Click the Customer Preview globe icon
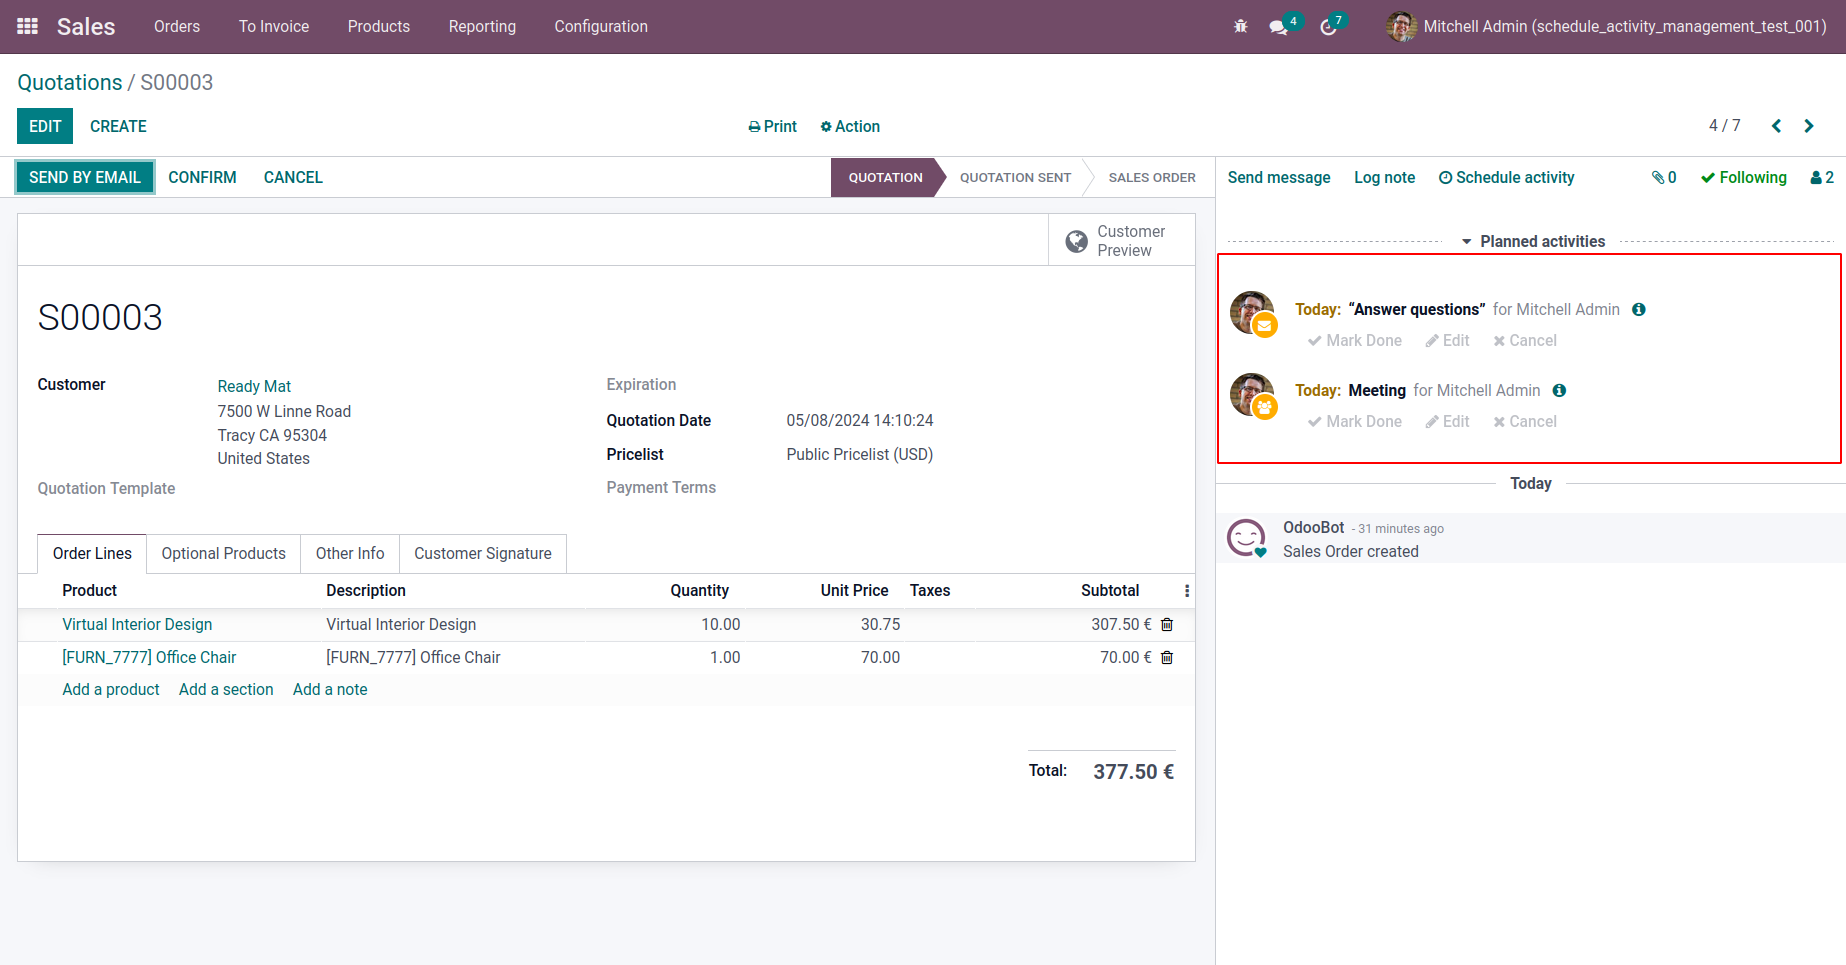This screenshot has width=1846, height=965. pos(1077,241)
